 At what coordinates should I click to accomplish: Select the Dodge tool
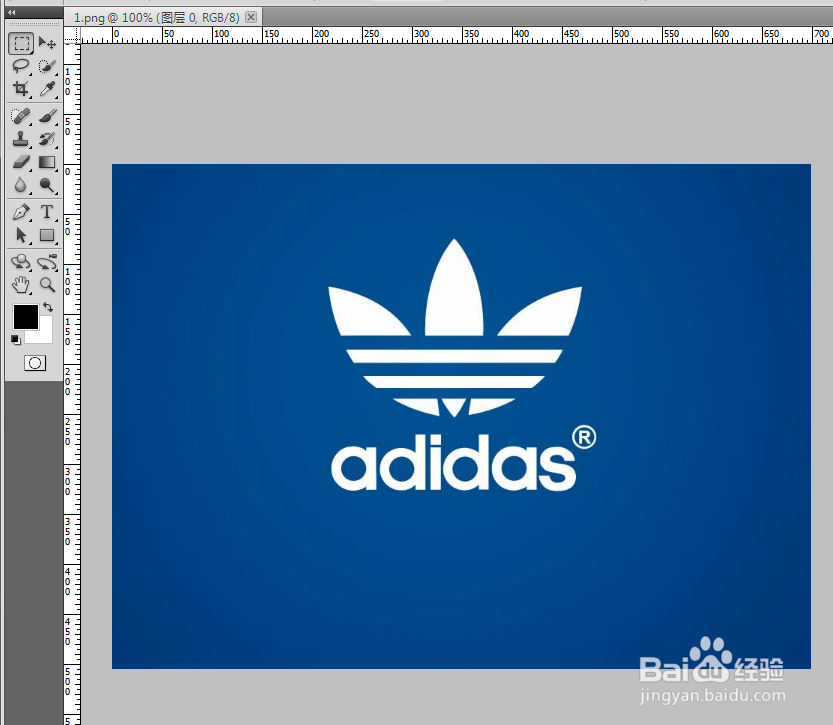[x=47, y=185]
